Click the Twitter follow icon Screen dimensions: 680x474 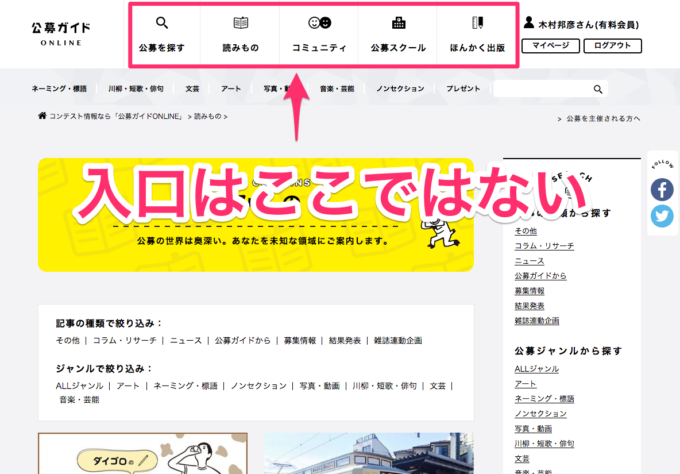click(x=662, y=216)
